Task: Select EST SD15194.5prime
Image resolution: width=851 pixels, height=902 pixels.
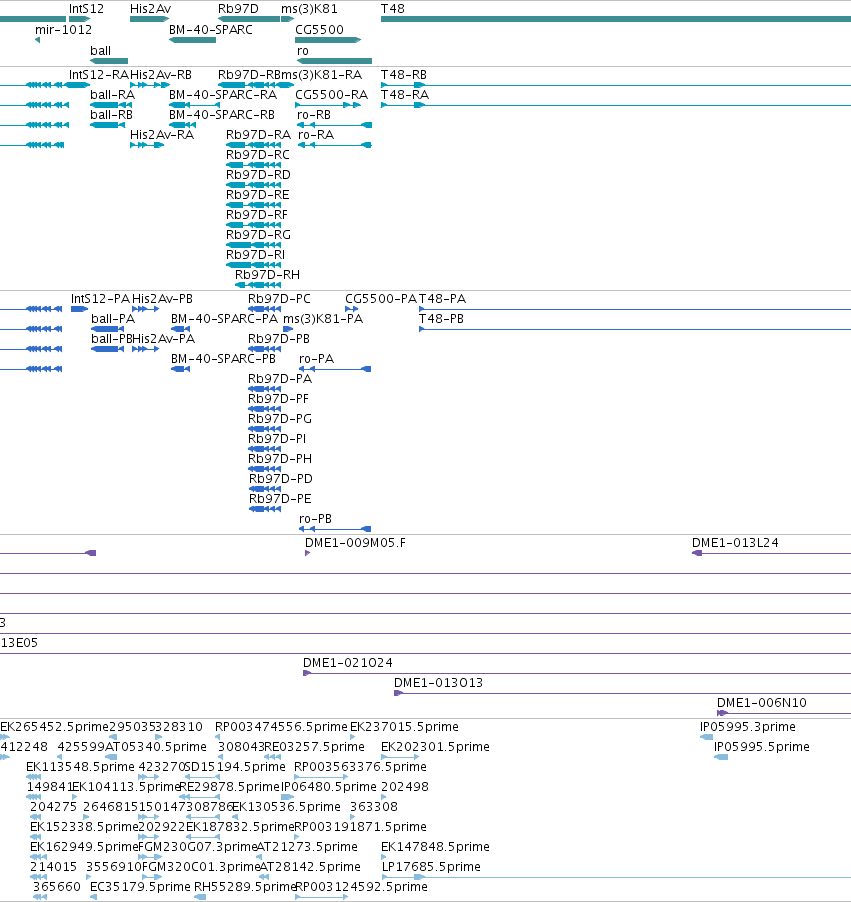Action: pos(235,767)
